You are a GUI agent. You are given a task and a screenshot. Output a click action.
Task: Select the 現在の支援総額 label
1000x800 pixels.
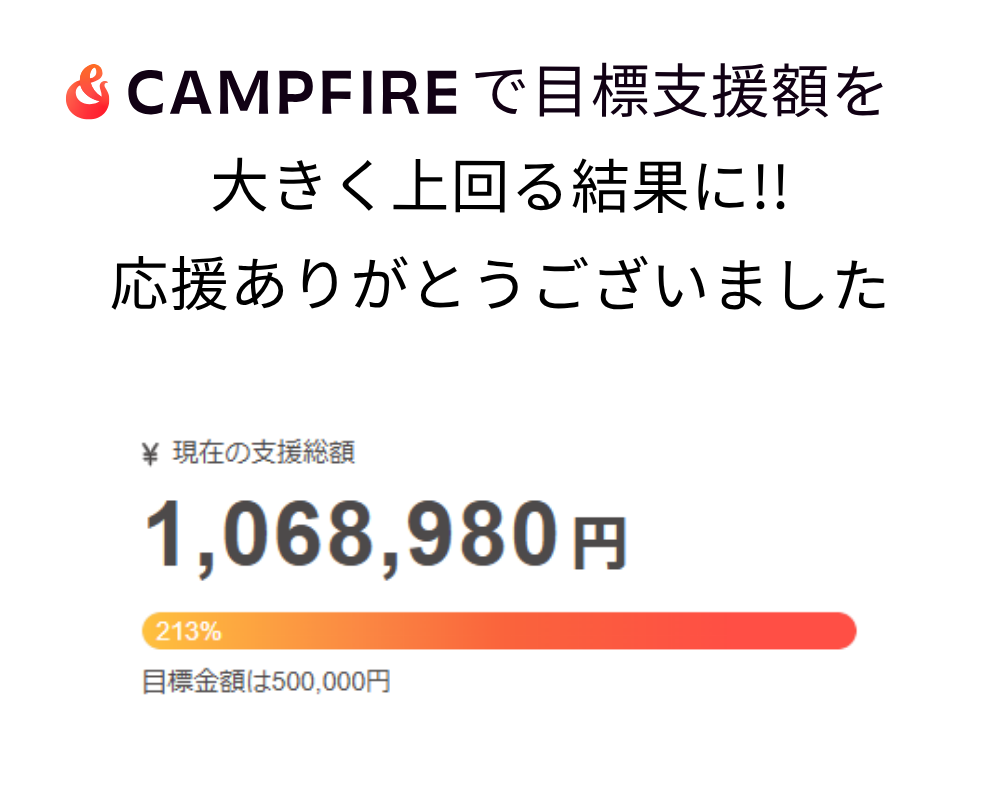(x=264, y=454)
